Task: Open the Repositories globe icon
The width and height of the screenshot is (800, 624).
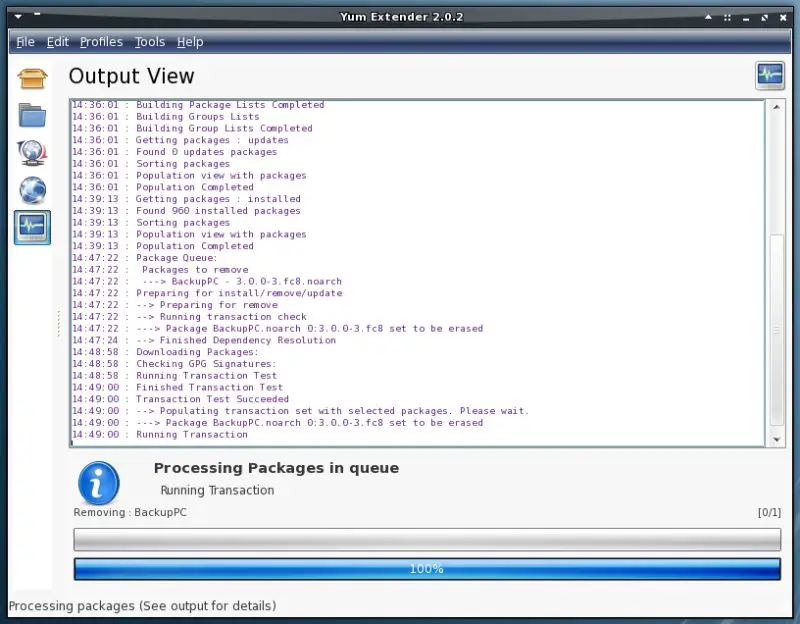Action: point(32,190)
